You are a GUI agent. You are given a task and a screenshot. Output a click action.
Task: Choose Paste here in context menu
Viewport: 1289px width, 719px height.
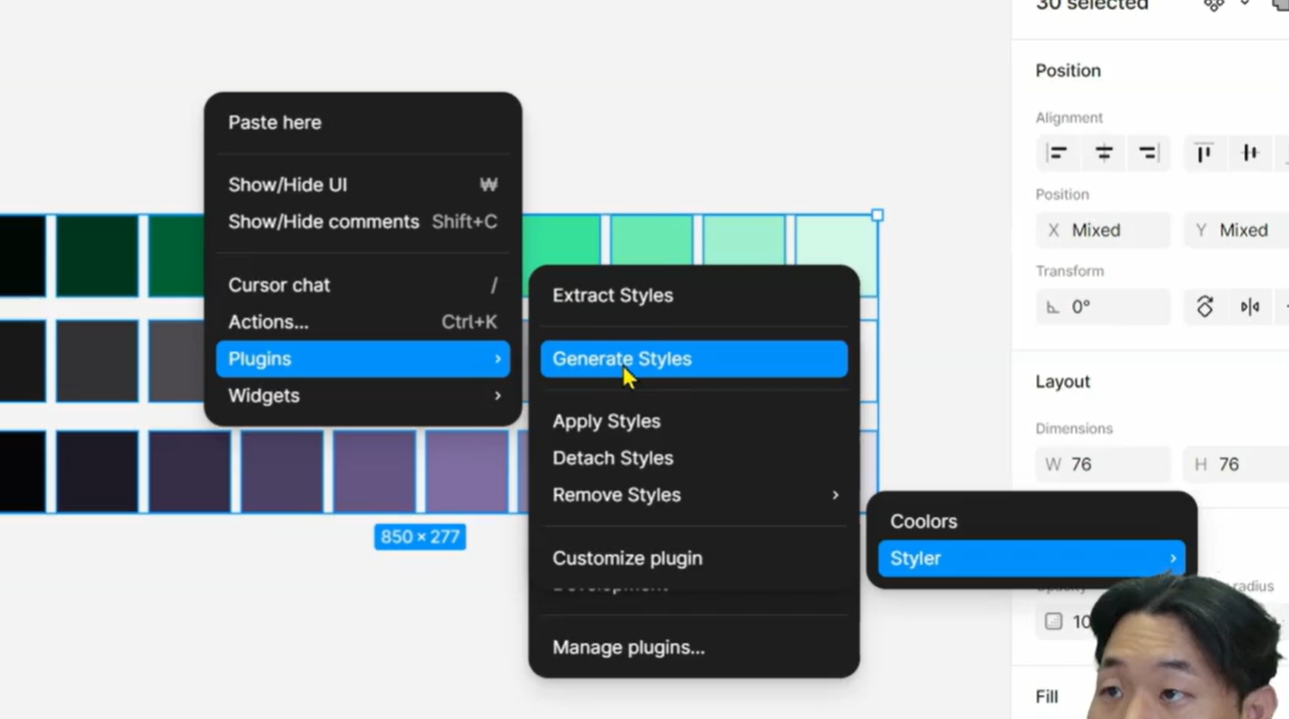(x=363, y=122)
